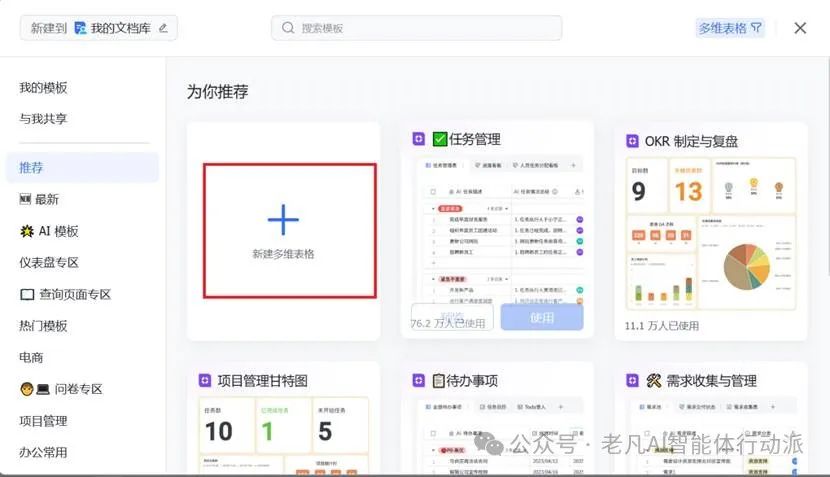This screenshot has height=477, width=830.
Task: Click the magnifier icon in the search box
Action: [288, 28]
